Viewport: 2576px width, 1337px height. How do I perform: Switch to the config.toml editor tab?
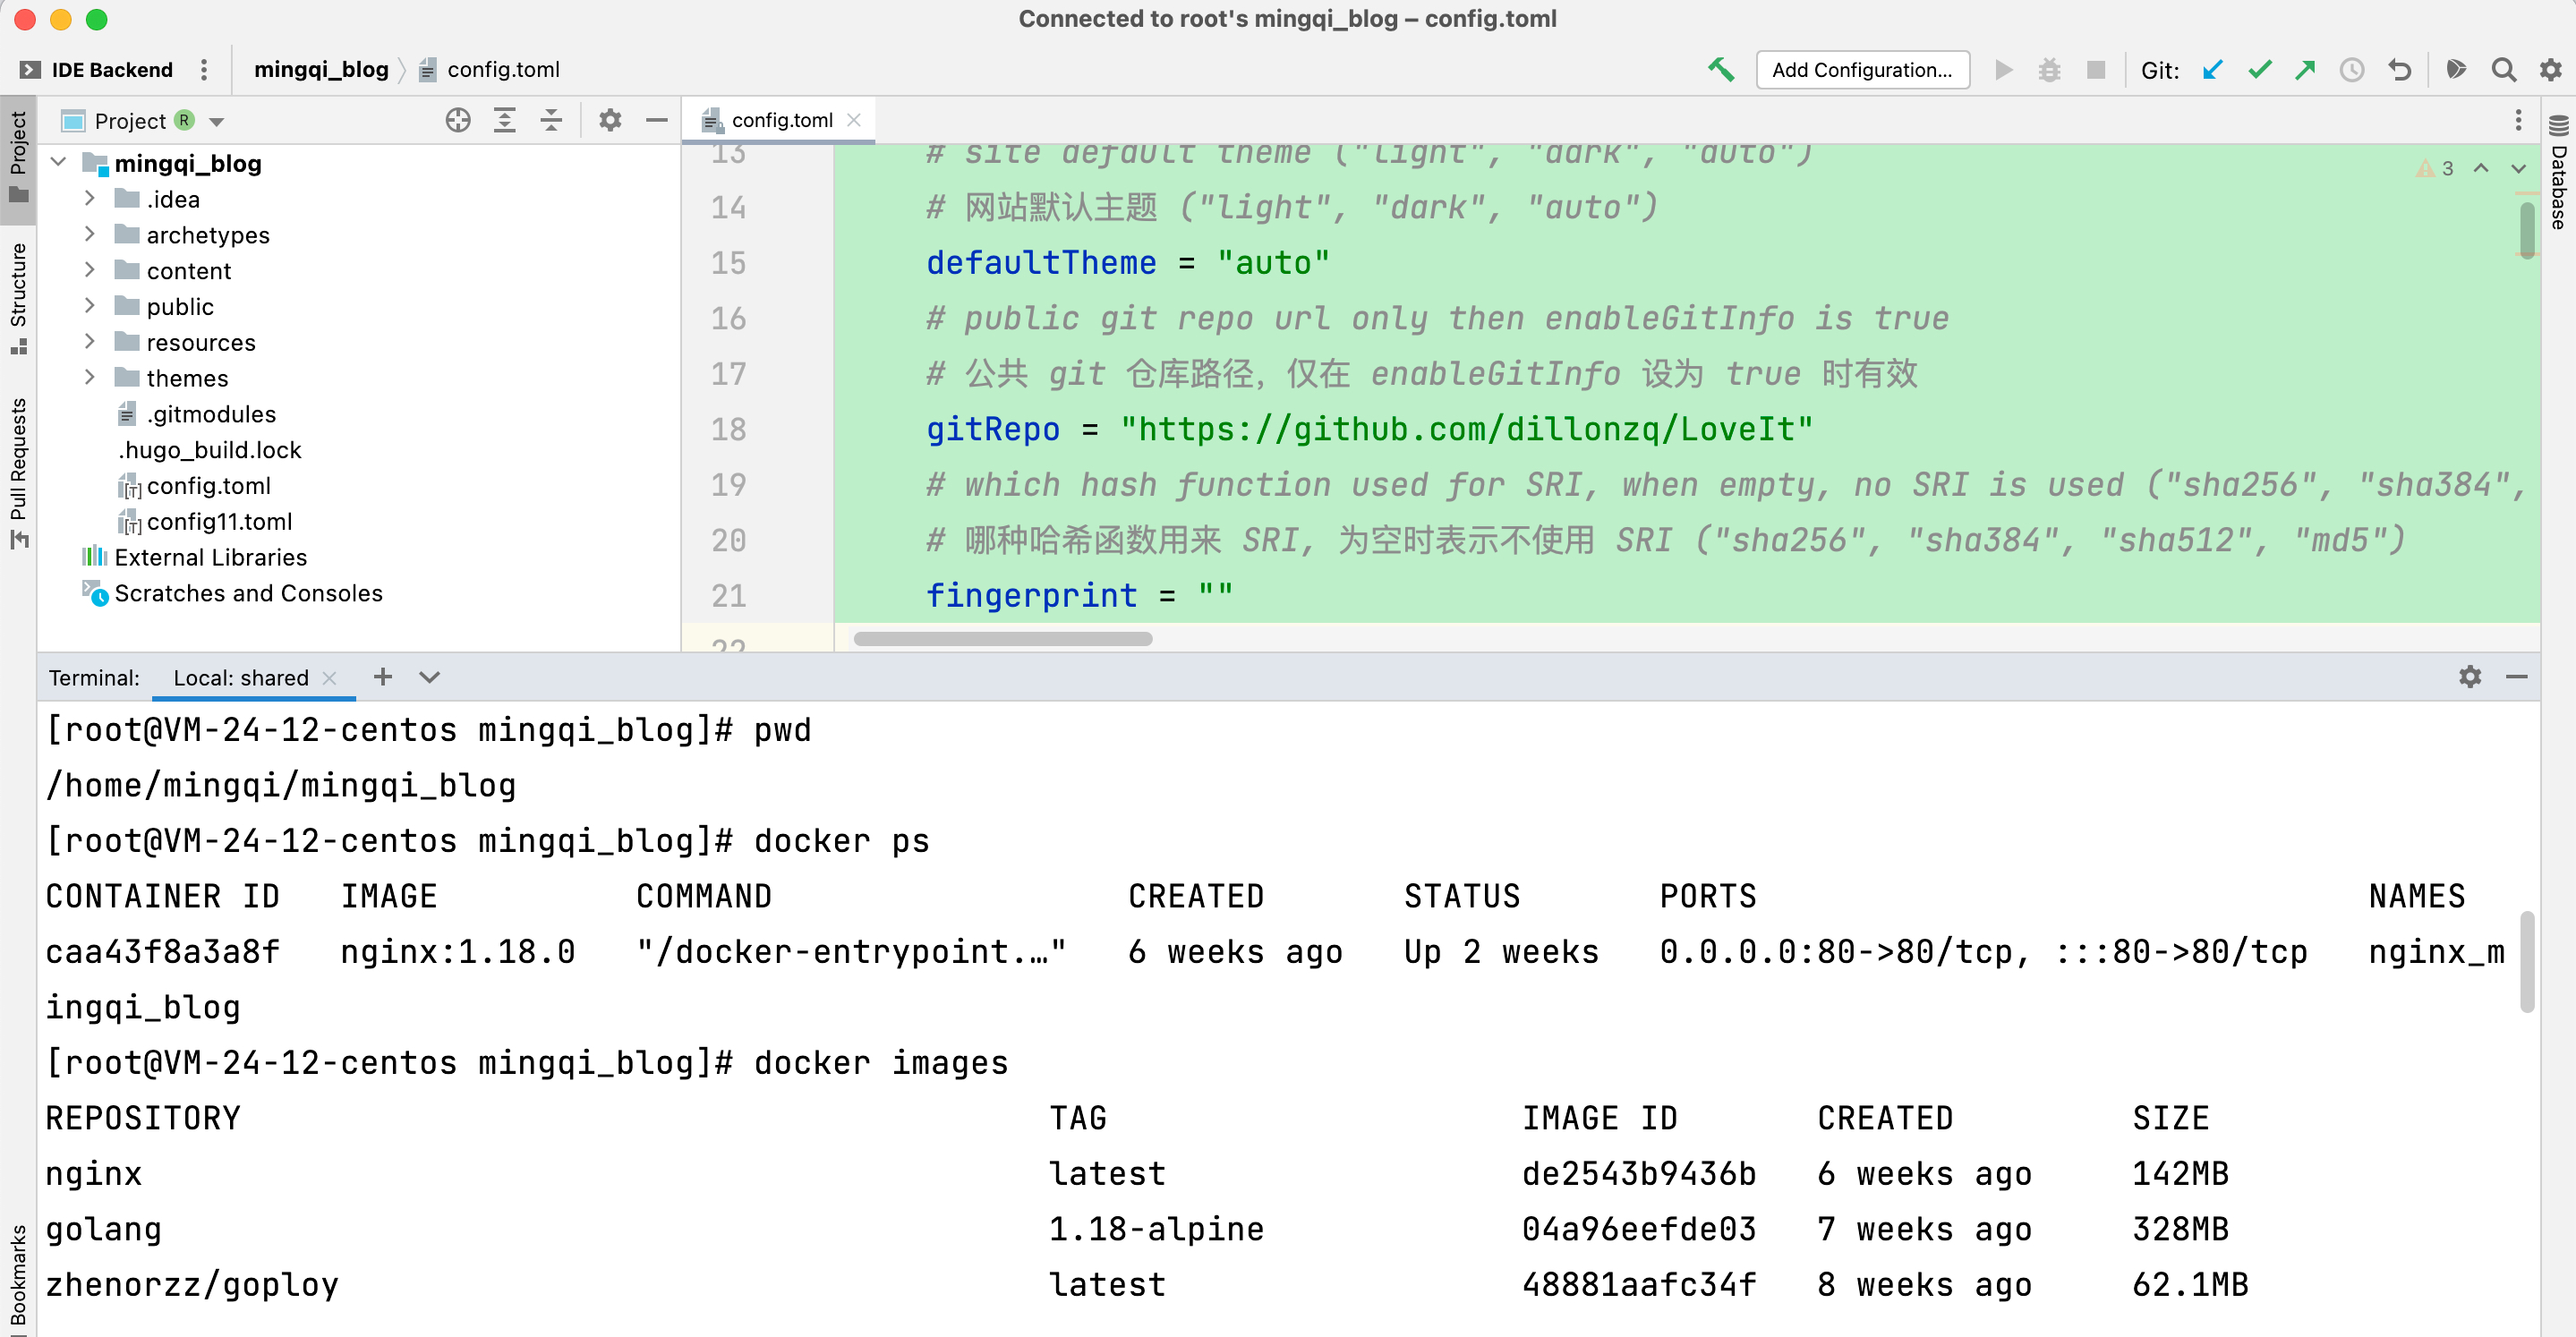click(781, 120)
